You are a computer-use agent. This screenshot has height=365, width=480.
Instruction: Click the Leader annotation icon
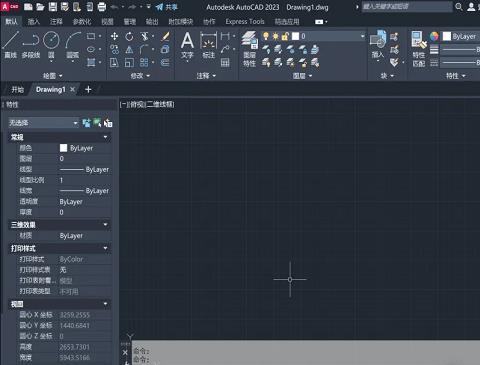(x=225, y=49)
